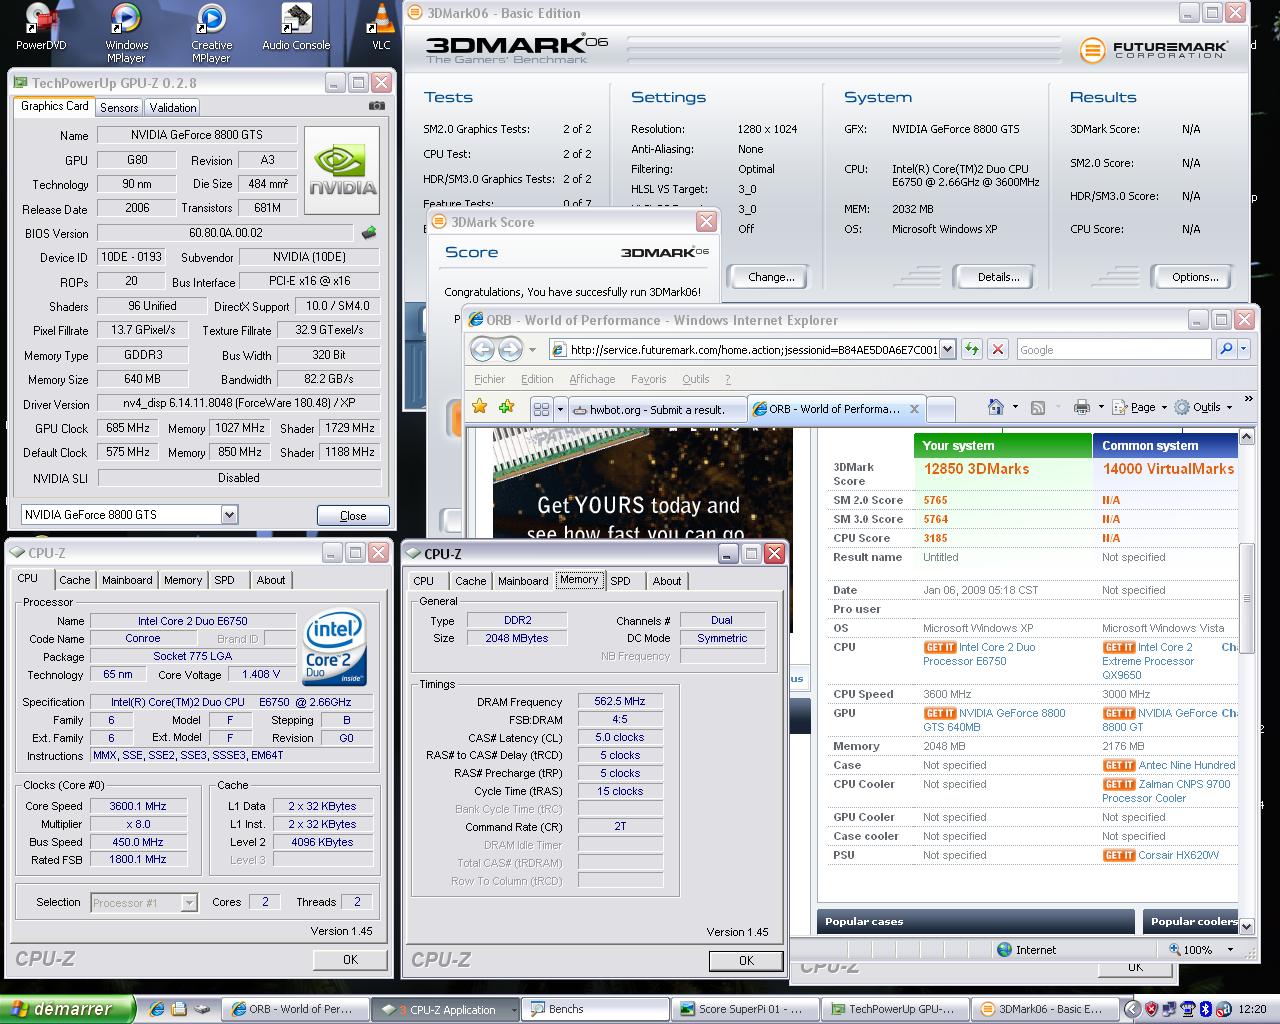Click the IE refresh button
1280x1024 pixels.
972,349
